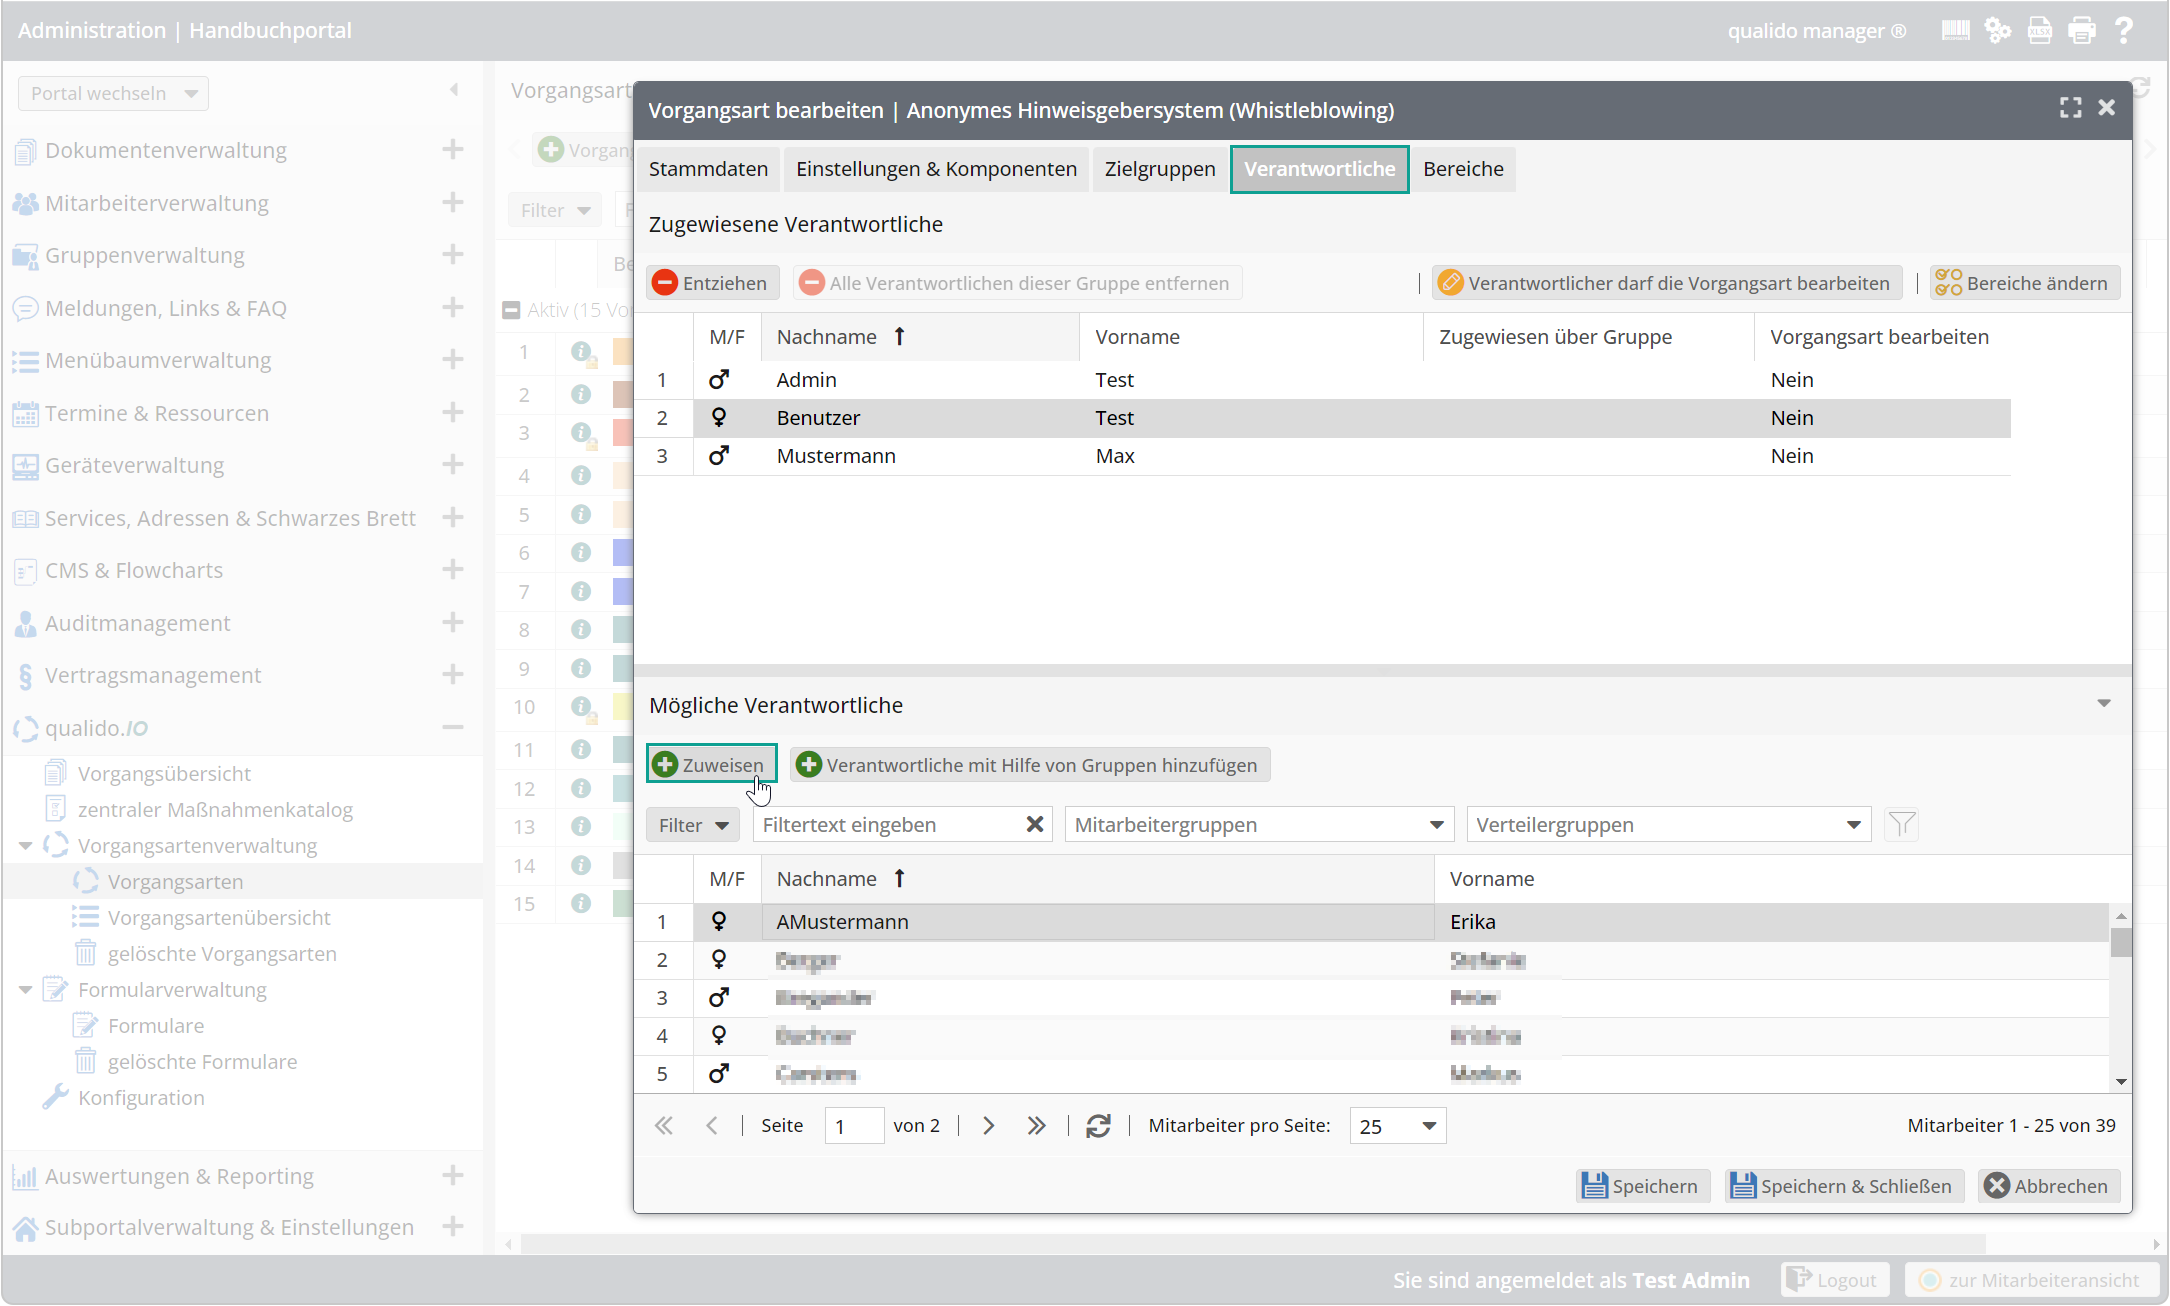Viewport: 2170px width, 1306px height.
Task: Open the Mitarbeitergruppen dropdown
Action: point(1259,825)
